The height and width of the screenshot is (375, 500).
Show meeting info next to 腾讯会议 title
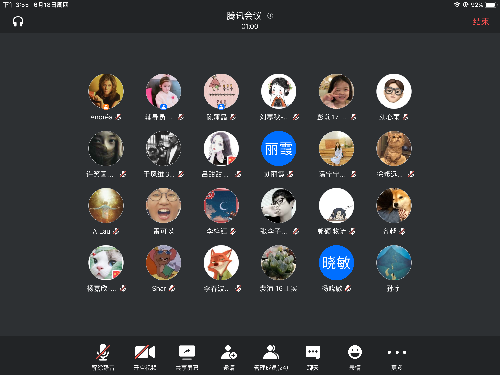[x=270, y=16]
